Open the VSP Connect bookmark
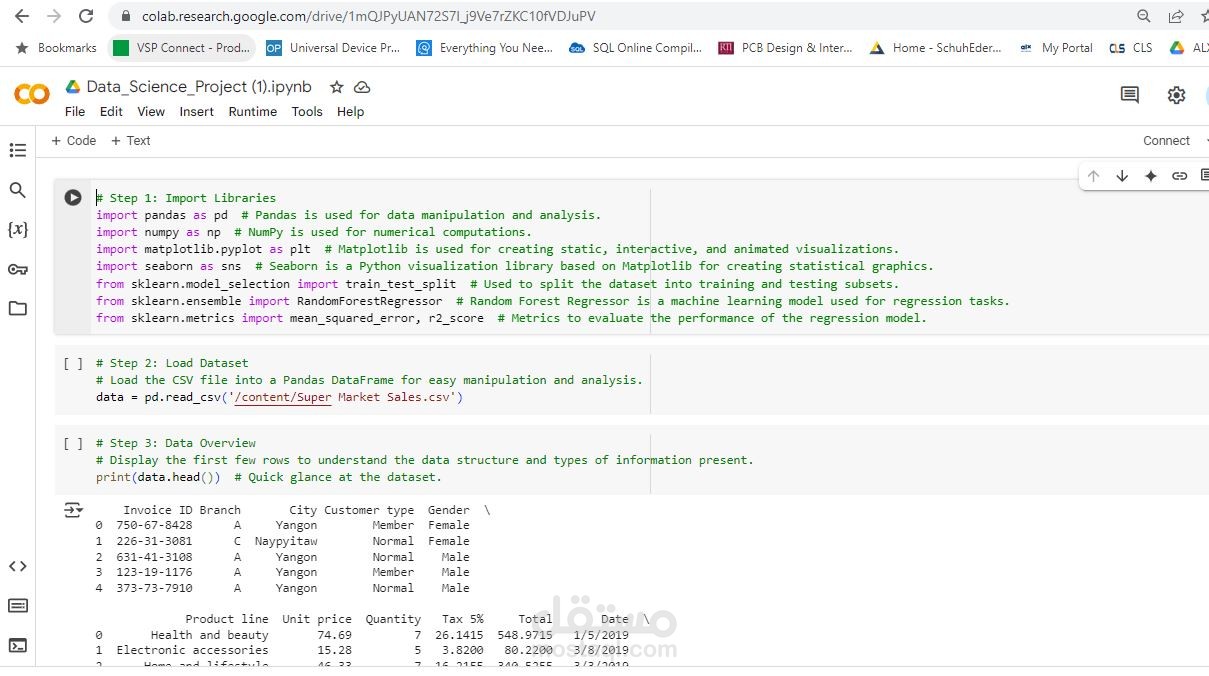The height and width of the screenshot is (676, 1209). [x=181, y=47]
